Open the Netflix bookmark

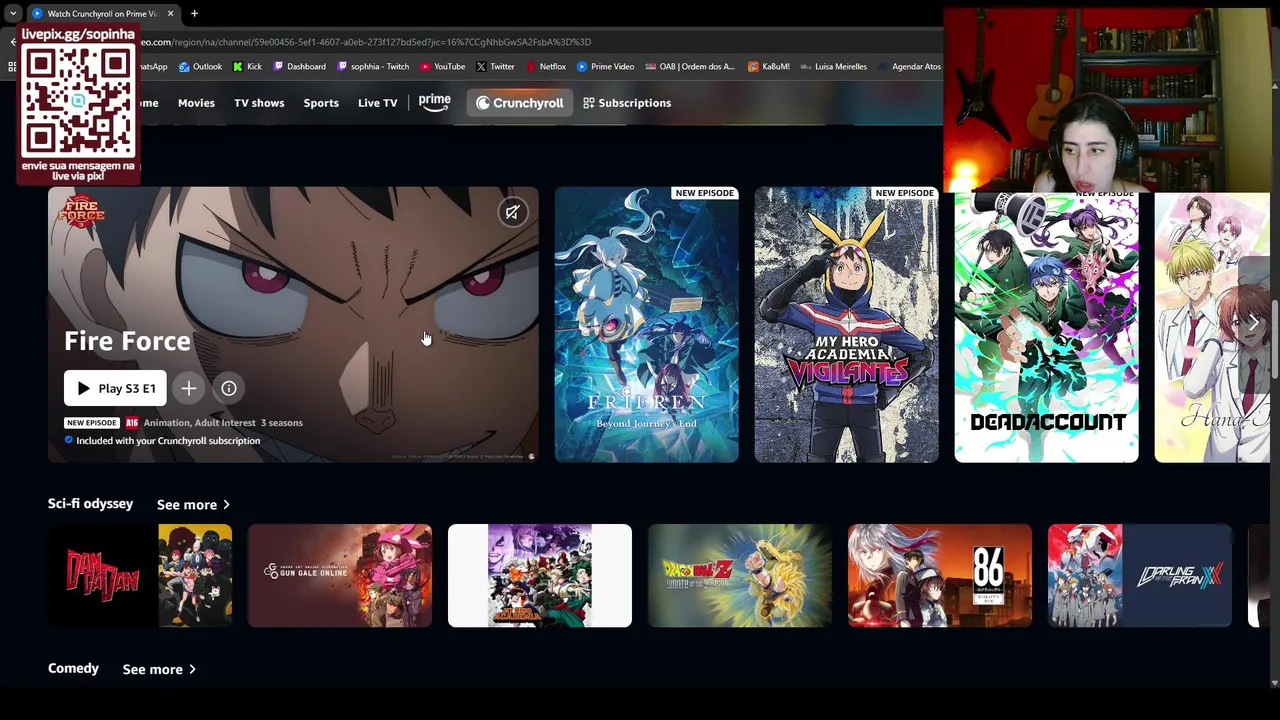[545, 67]
